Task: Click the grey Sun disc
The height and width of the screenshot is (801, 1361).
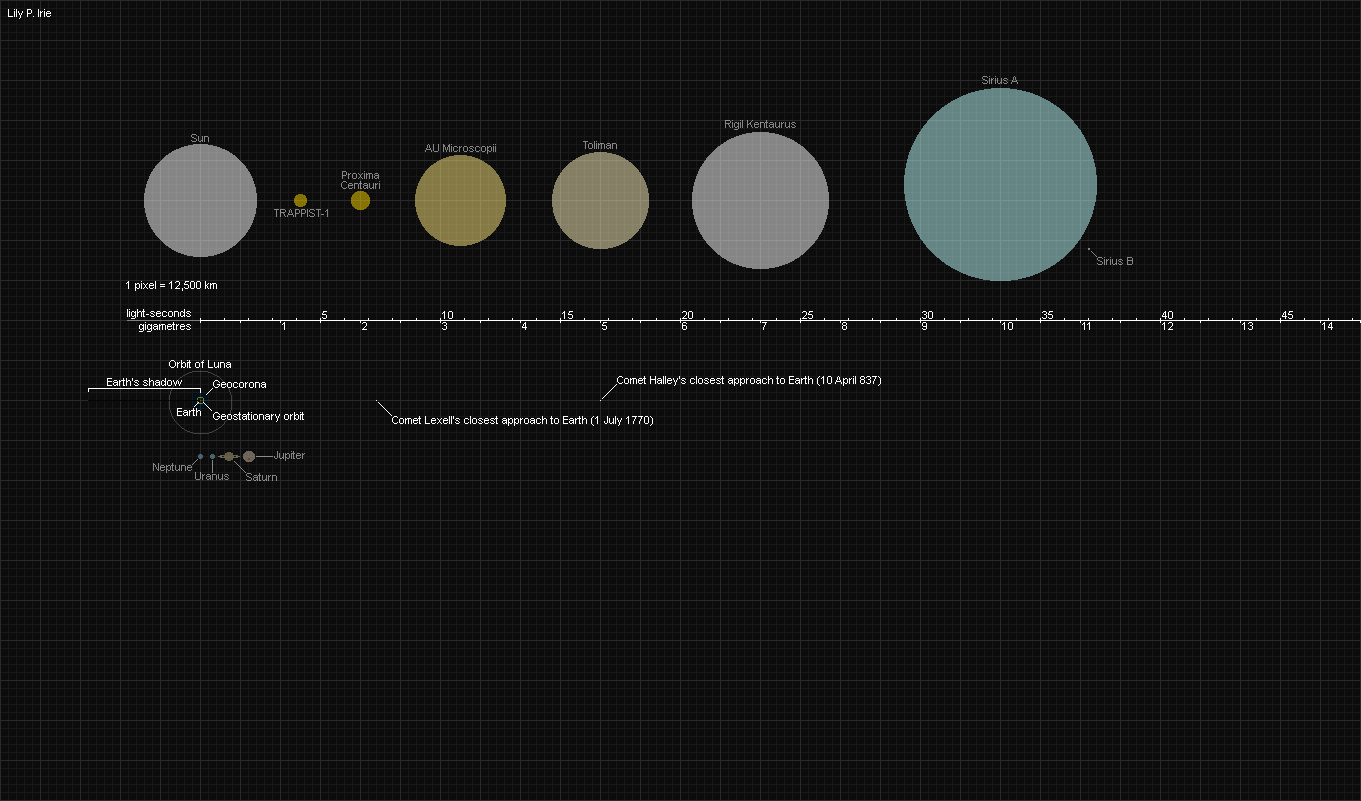Action: 200,200
